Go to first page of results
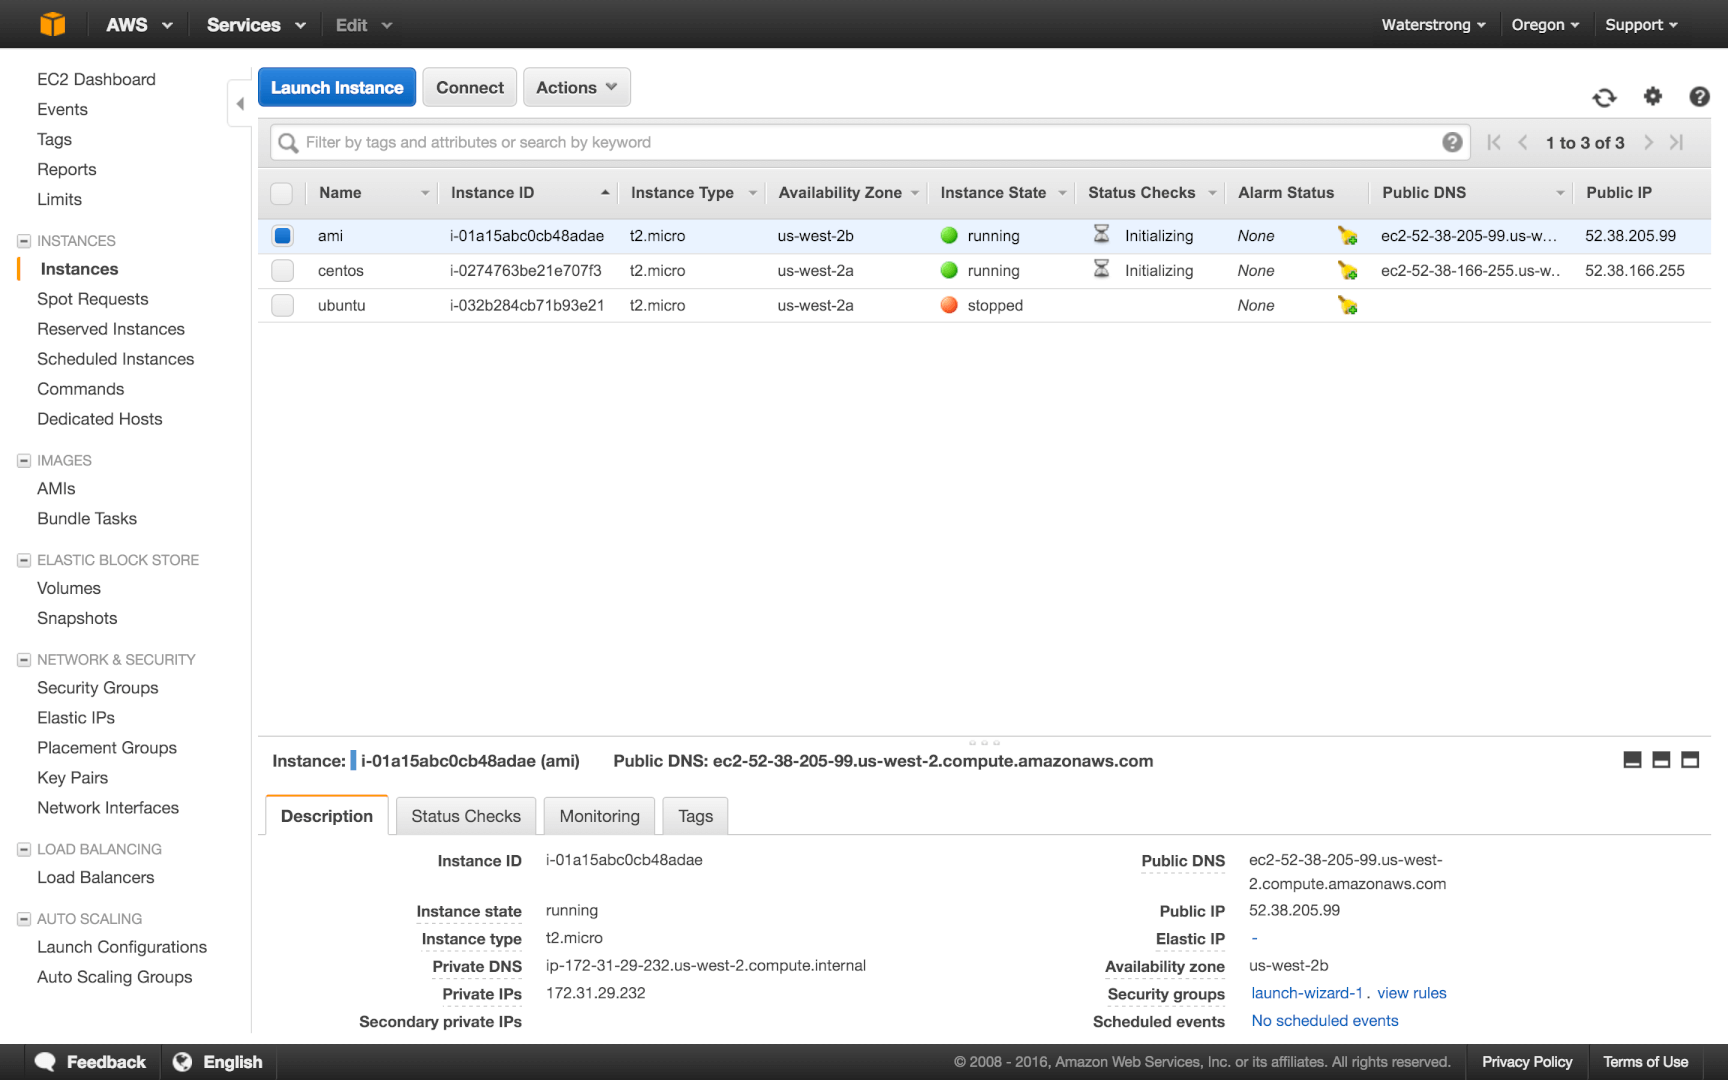 coord(1494,142)
